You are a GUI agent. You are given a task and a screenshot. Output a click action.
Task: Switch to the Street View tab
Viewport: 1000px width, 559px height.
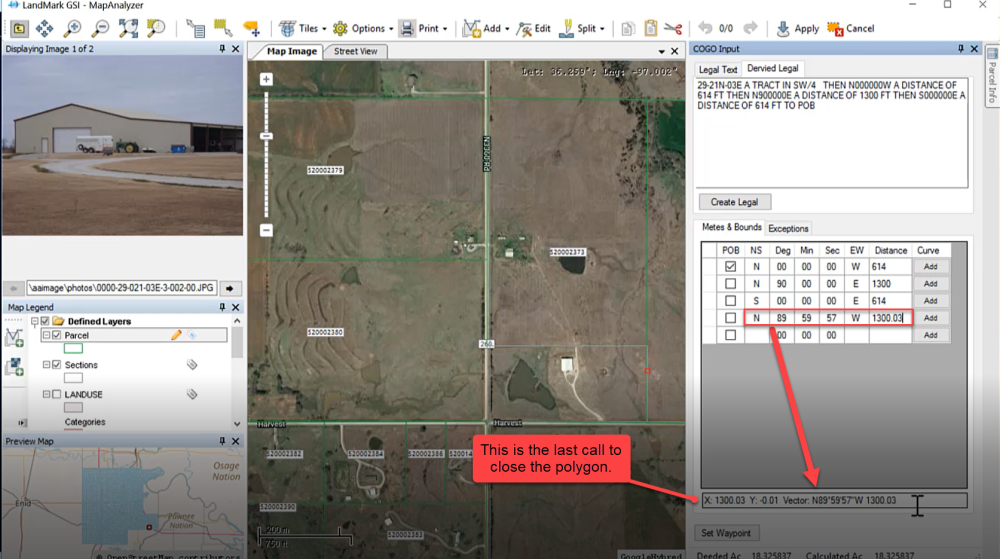[x=355, y=51]
